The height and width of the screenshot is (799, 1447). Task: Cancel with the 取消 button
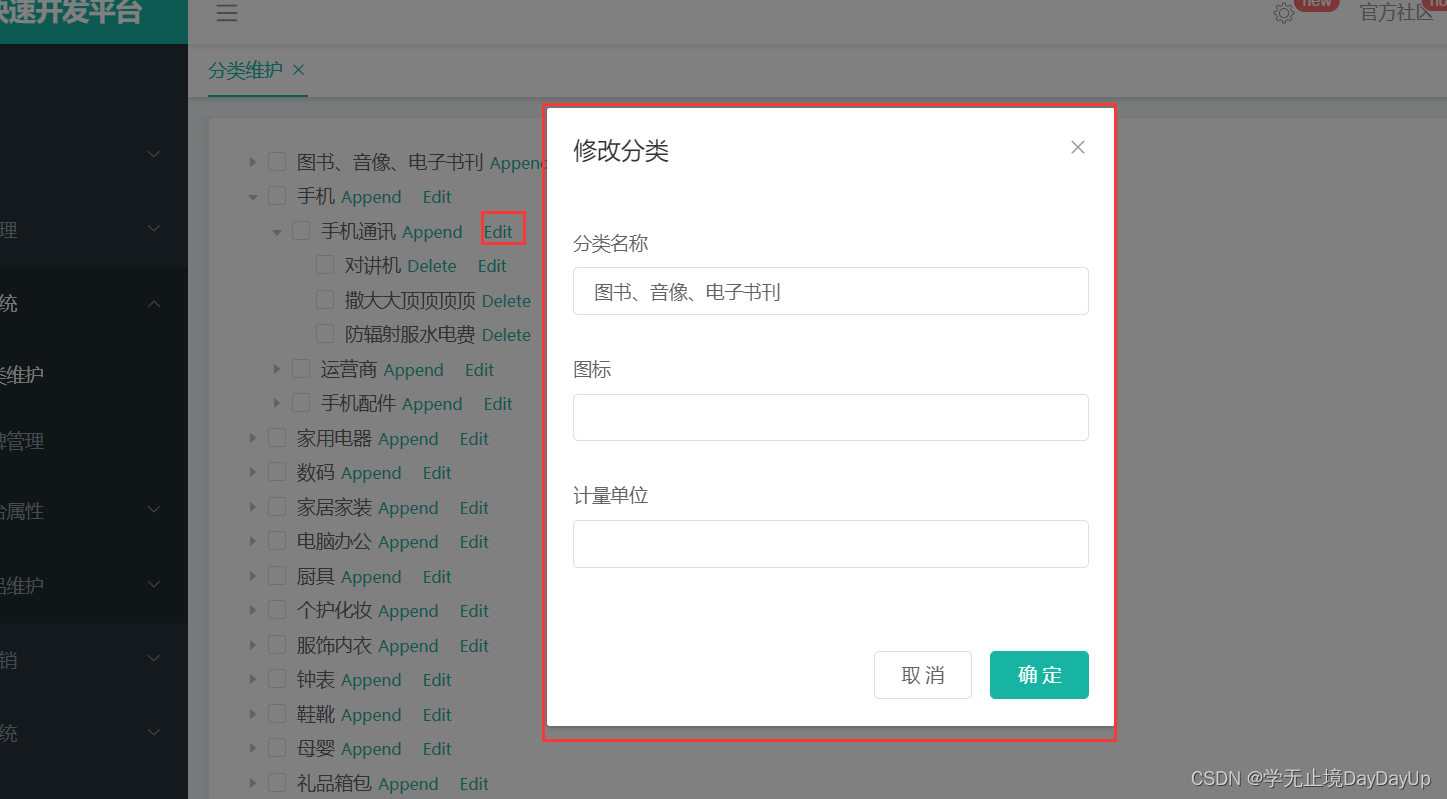pyautogui.click(x=922, y=675)
